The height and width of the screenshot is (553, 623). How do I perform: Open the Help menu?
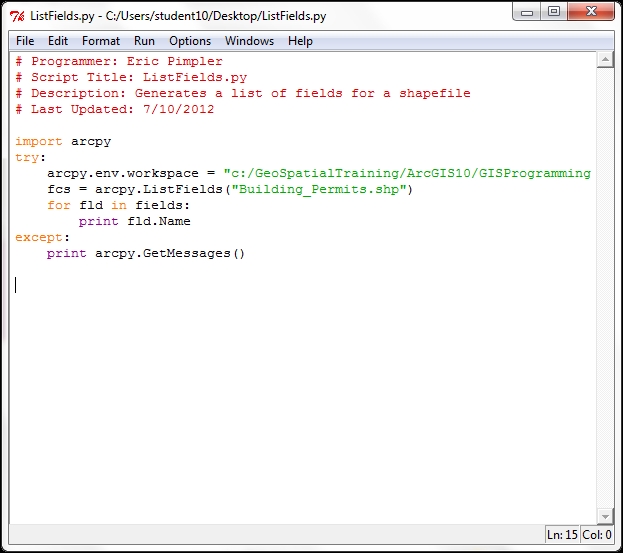pyautogui.click(x=300, y=41)
